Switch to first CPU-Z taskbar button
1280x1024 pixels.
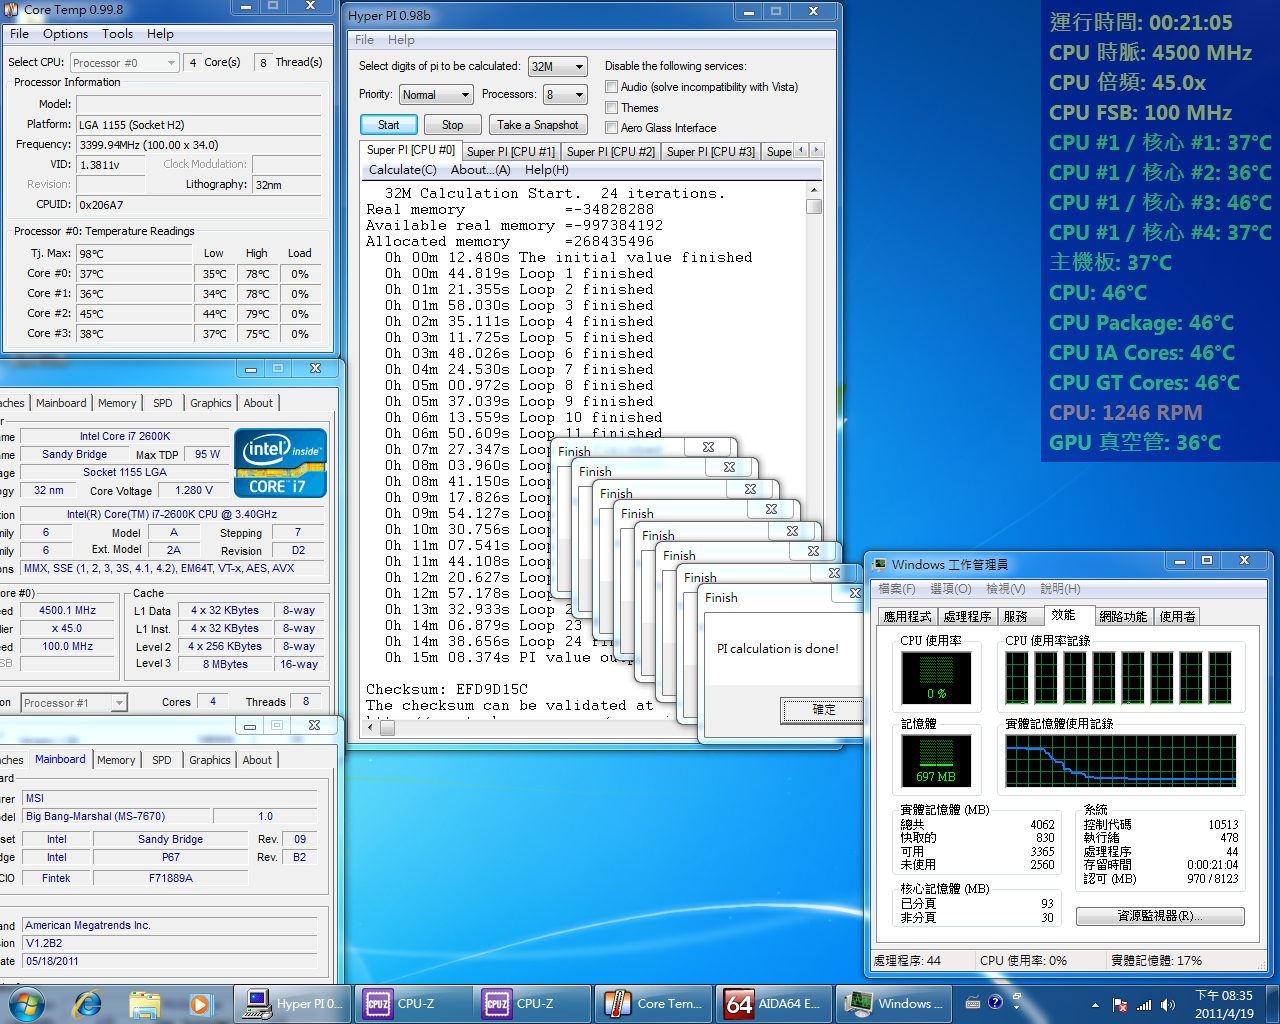point(413,1003)
